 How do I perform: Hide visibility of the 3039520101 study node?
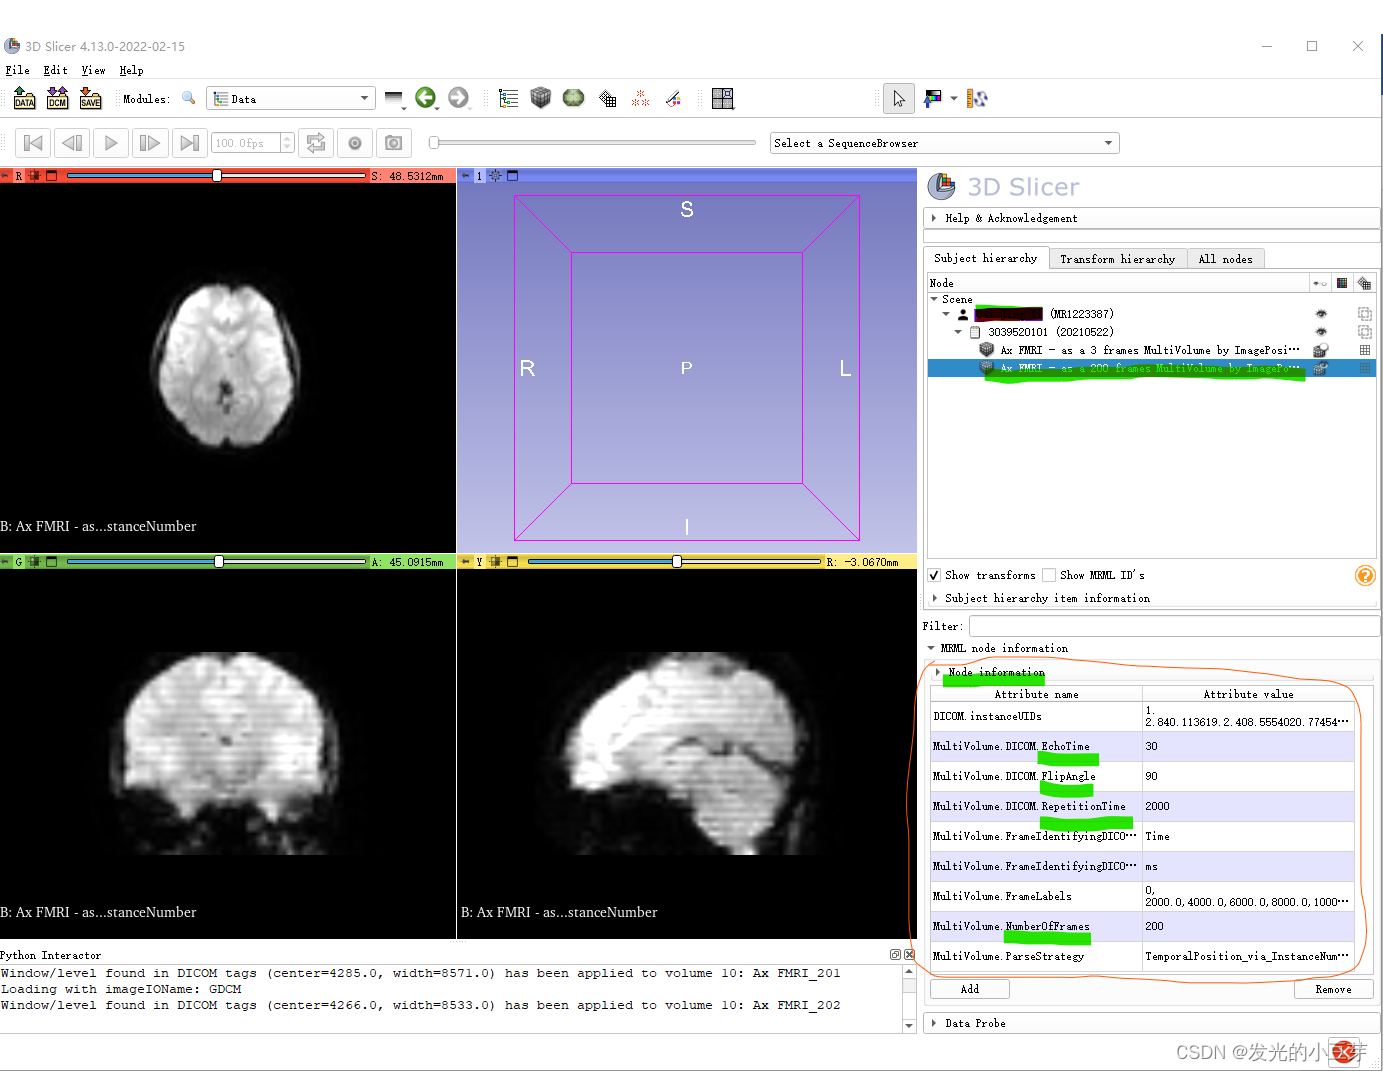click(x=1320, y=331)
